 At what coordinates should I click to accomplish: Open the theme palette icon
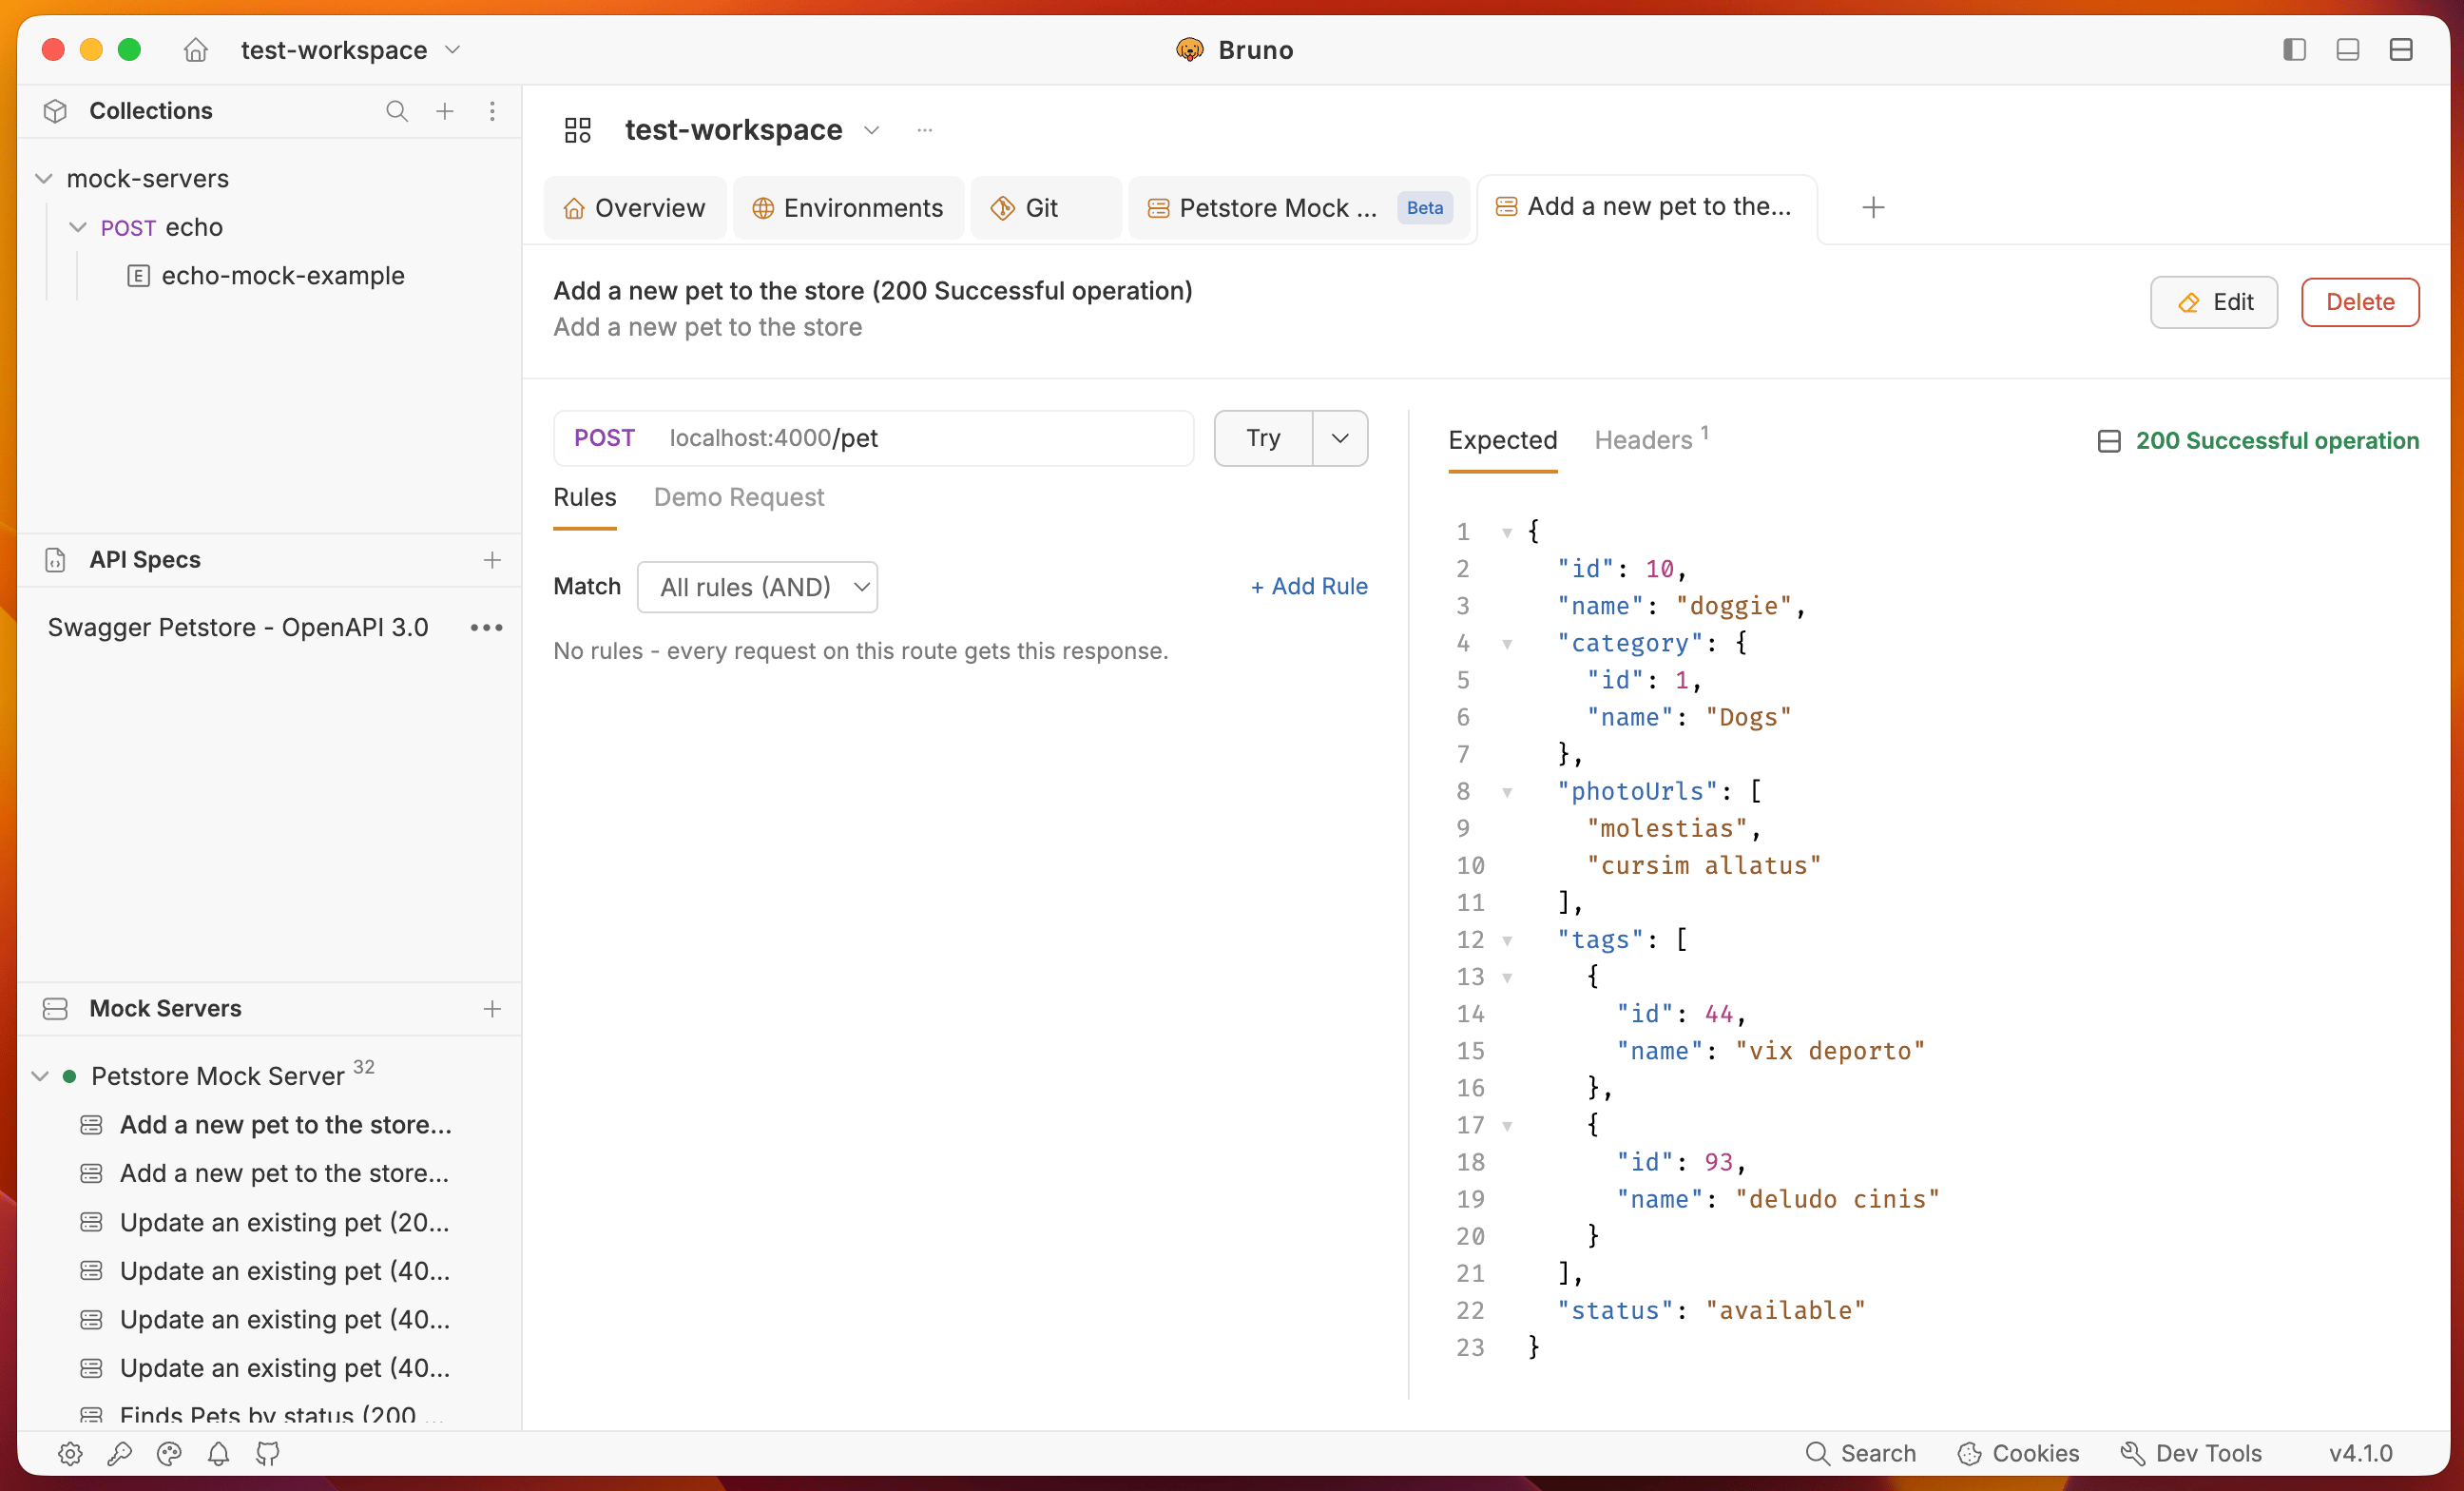169,1454
